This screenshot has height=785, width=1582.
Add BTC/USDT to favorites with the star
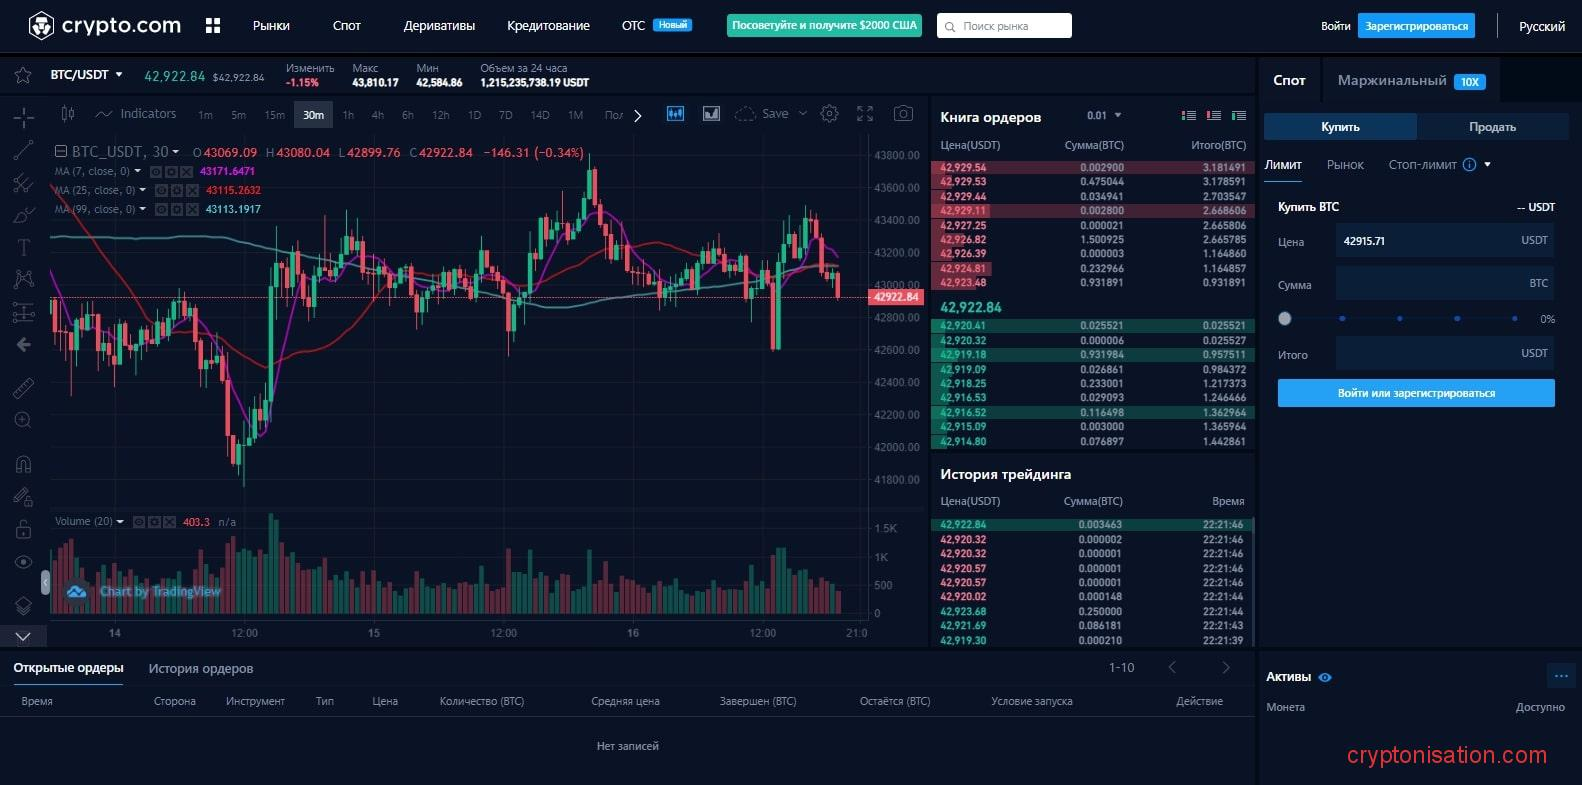(x=22, y=76)
